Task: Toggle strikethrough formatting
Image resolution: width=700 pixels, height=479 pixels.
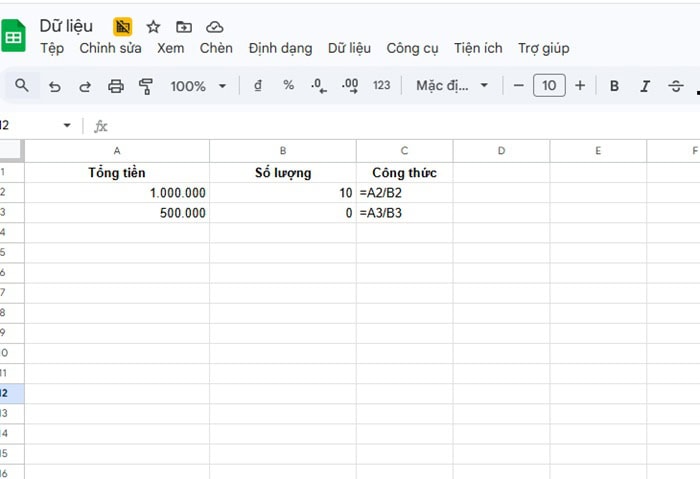Action: click(675, 86)
